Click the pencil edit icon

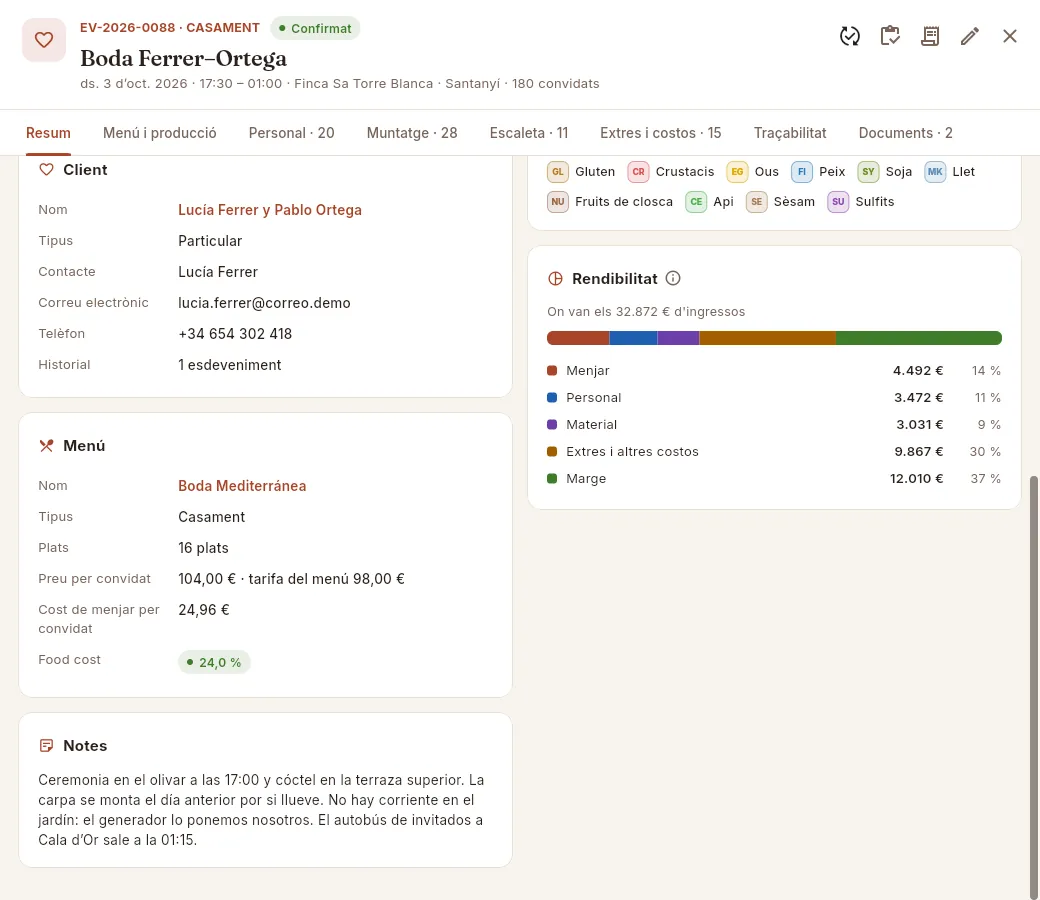[x=970, y=36]
